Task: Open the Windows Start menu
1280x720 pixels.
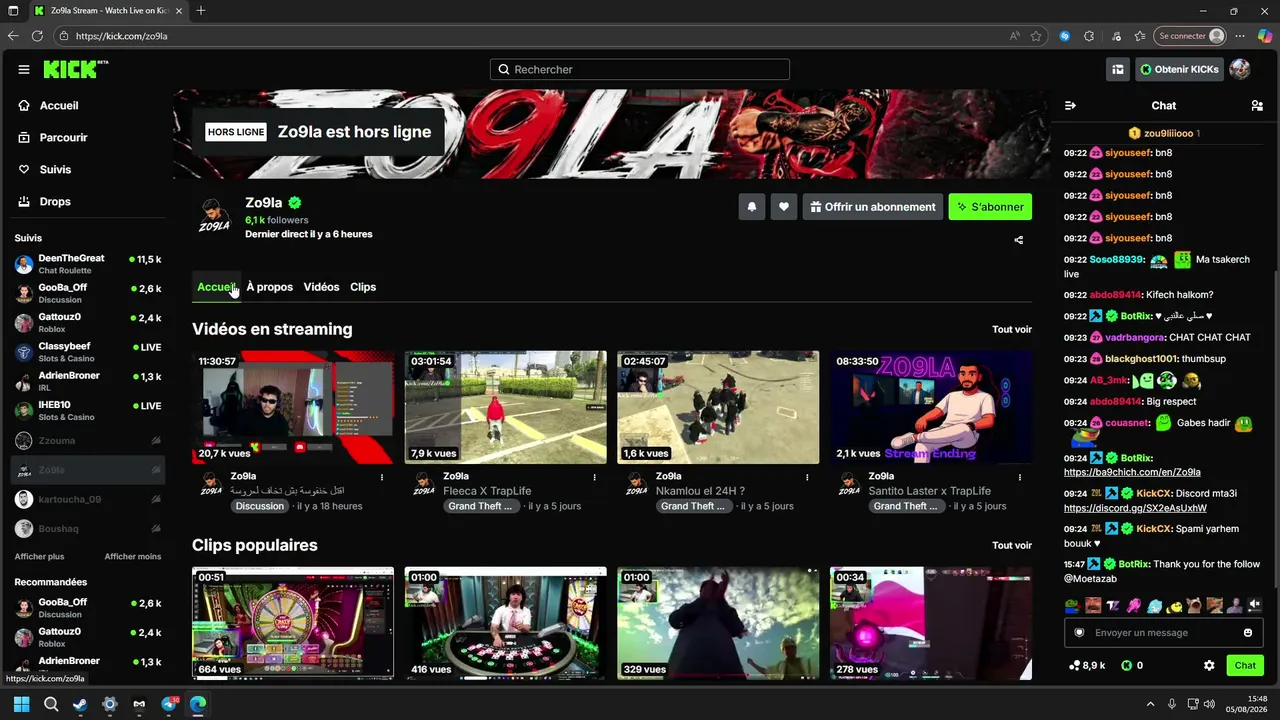Action: tap(21, 704)
